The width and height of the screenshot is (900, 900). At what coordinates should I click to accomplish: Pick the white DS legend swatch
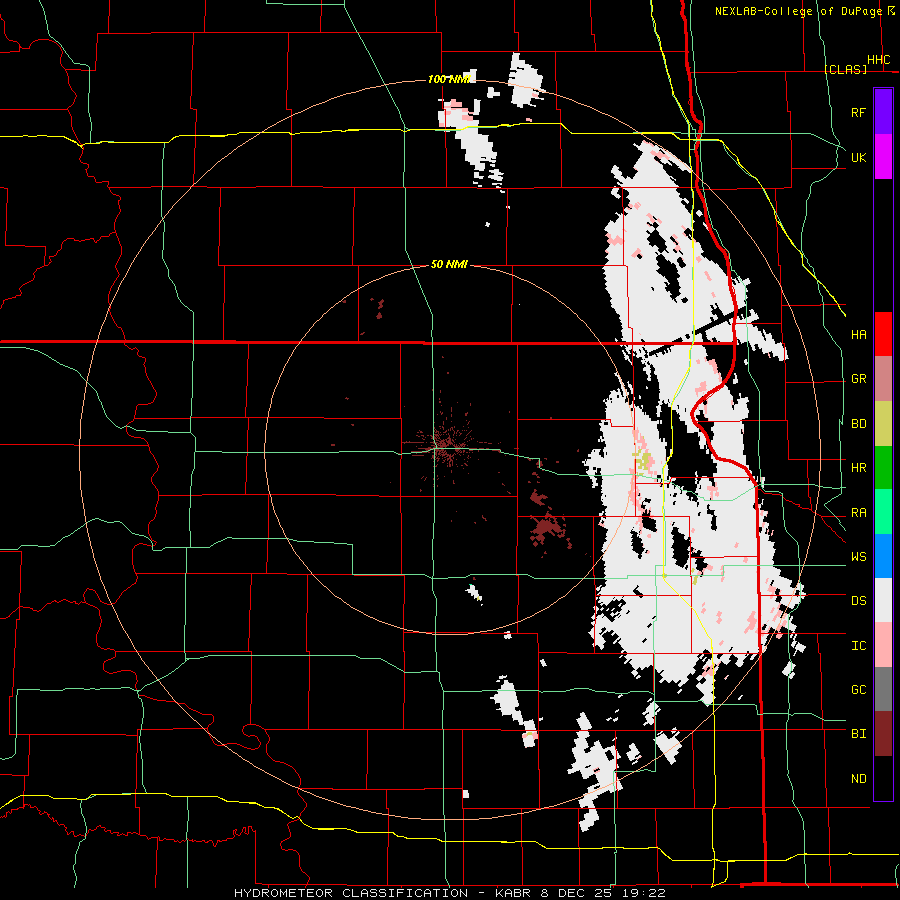pos(883,600)
